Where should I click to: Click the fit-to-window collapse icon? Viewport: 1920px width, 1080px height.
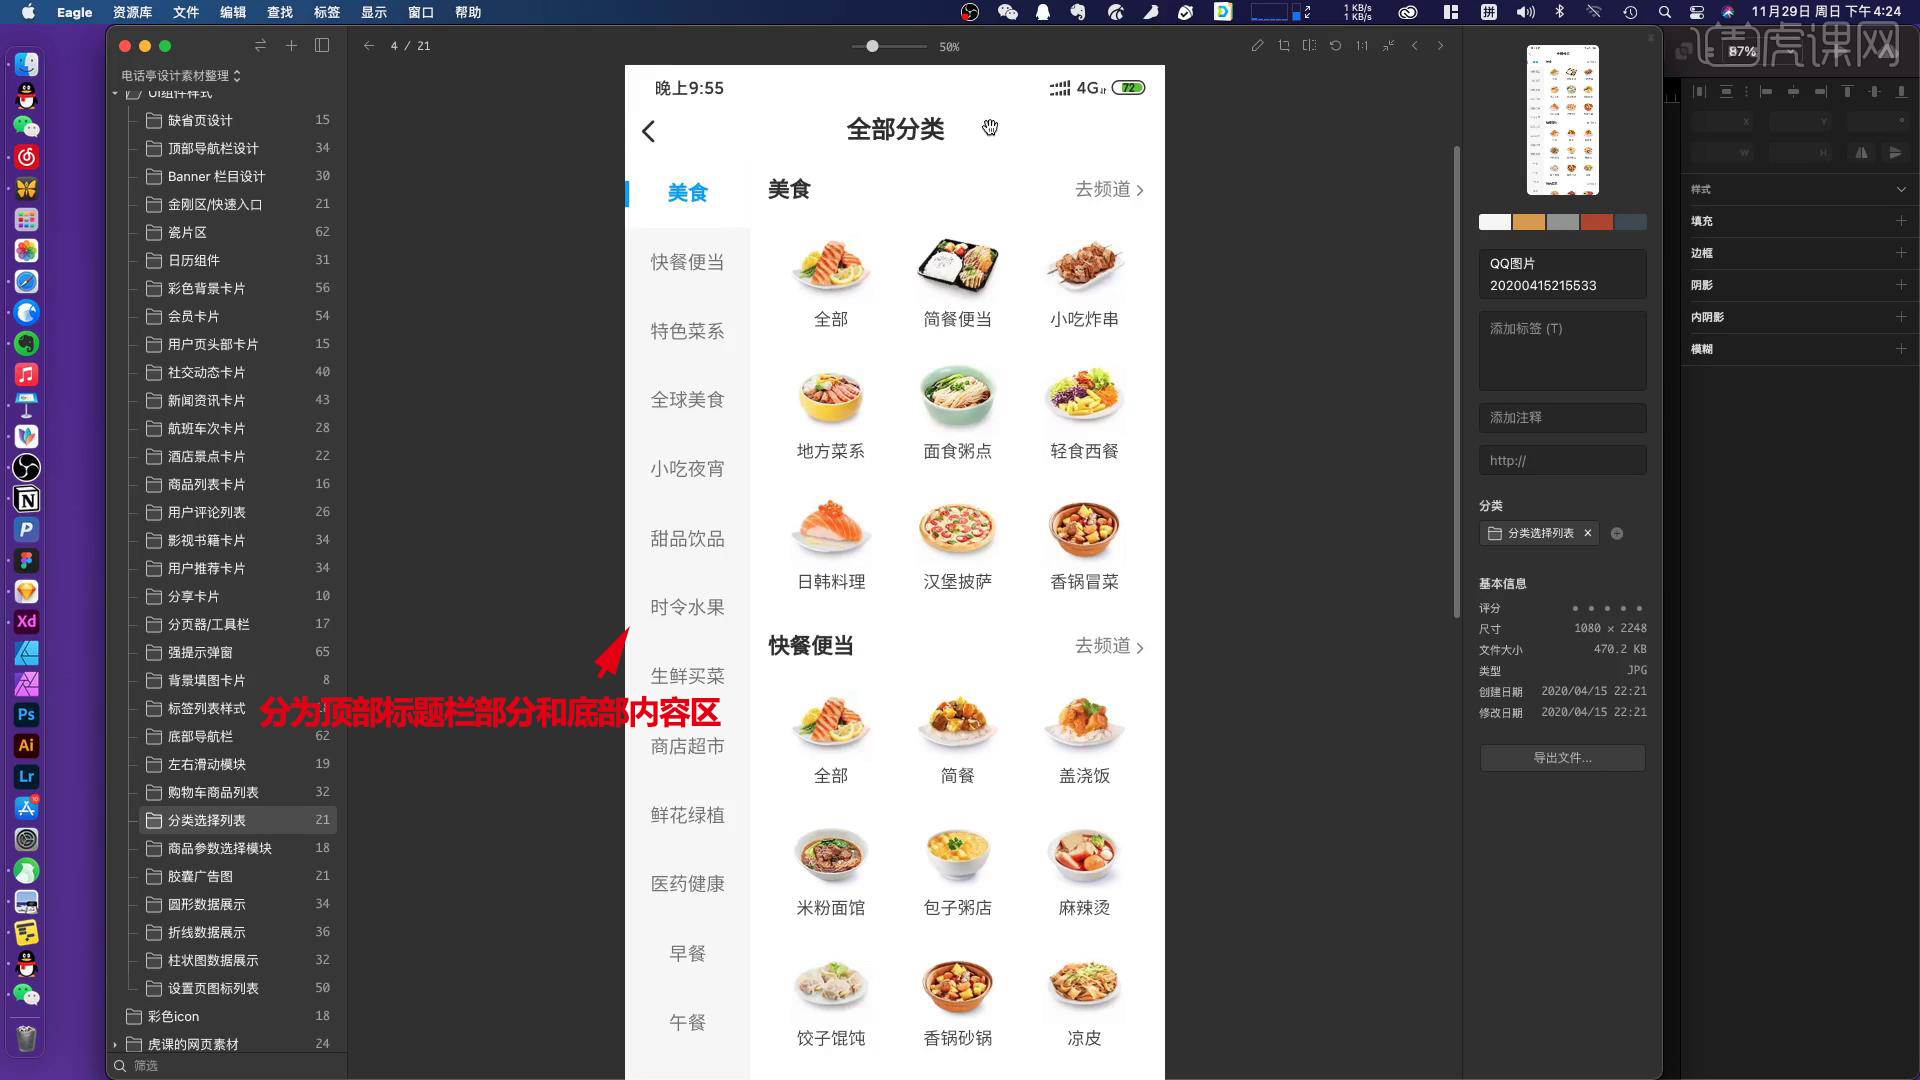click(x=1388, y=46)
